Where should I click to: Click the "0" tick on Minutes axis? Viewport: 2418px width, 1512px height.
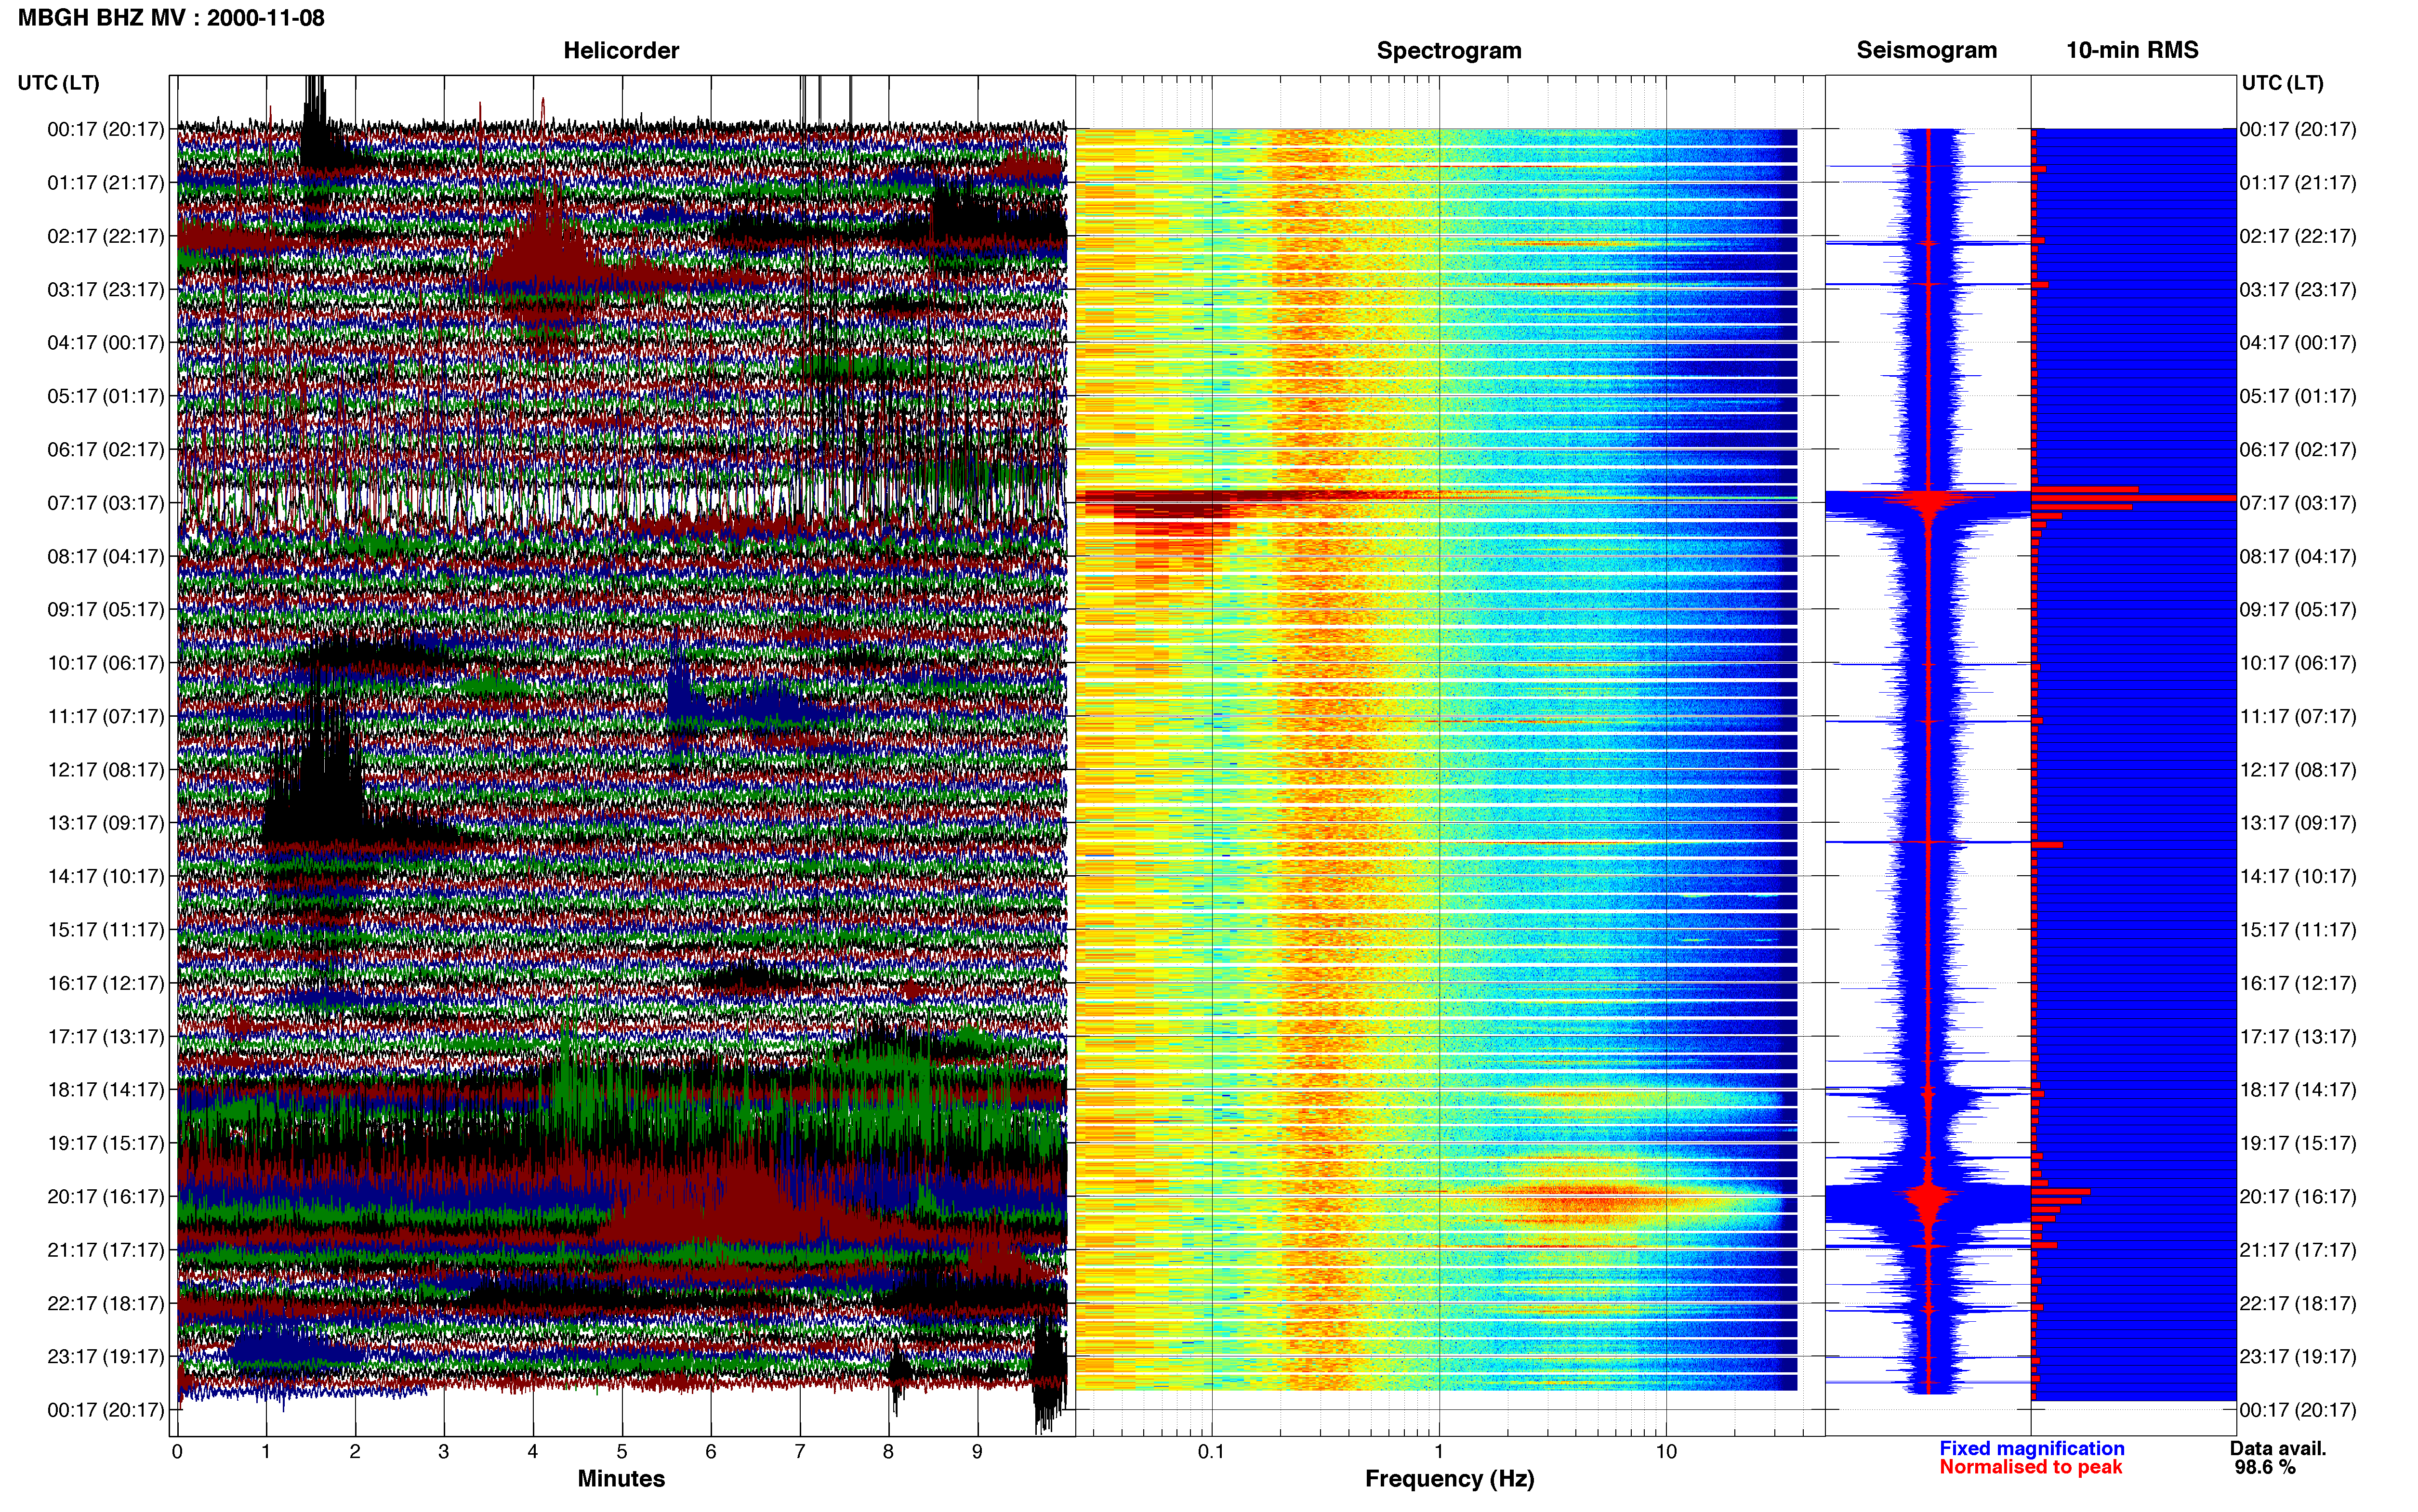tap(177, 1452)
